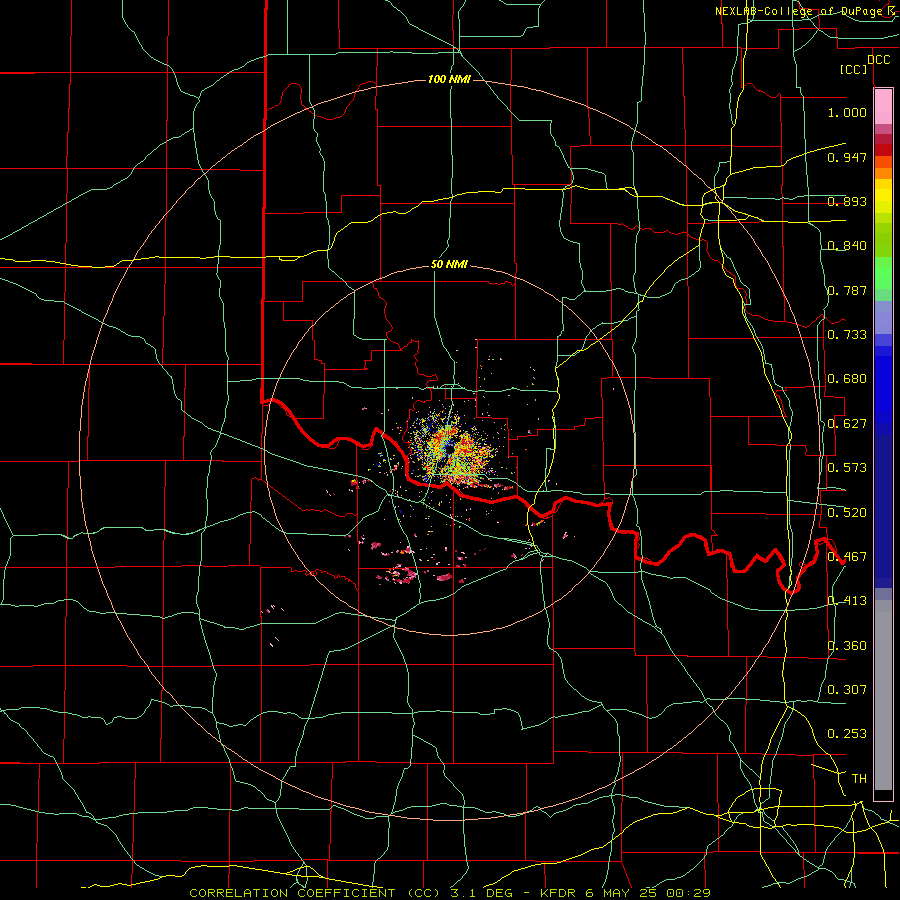Screen dimensions: 900x900
Task: Click the 0.733 scale value
Action: click(847, 335)
